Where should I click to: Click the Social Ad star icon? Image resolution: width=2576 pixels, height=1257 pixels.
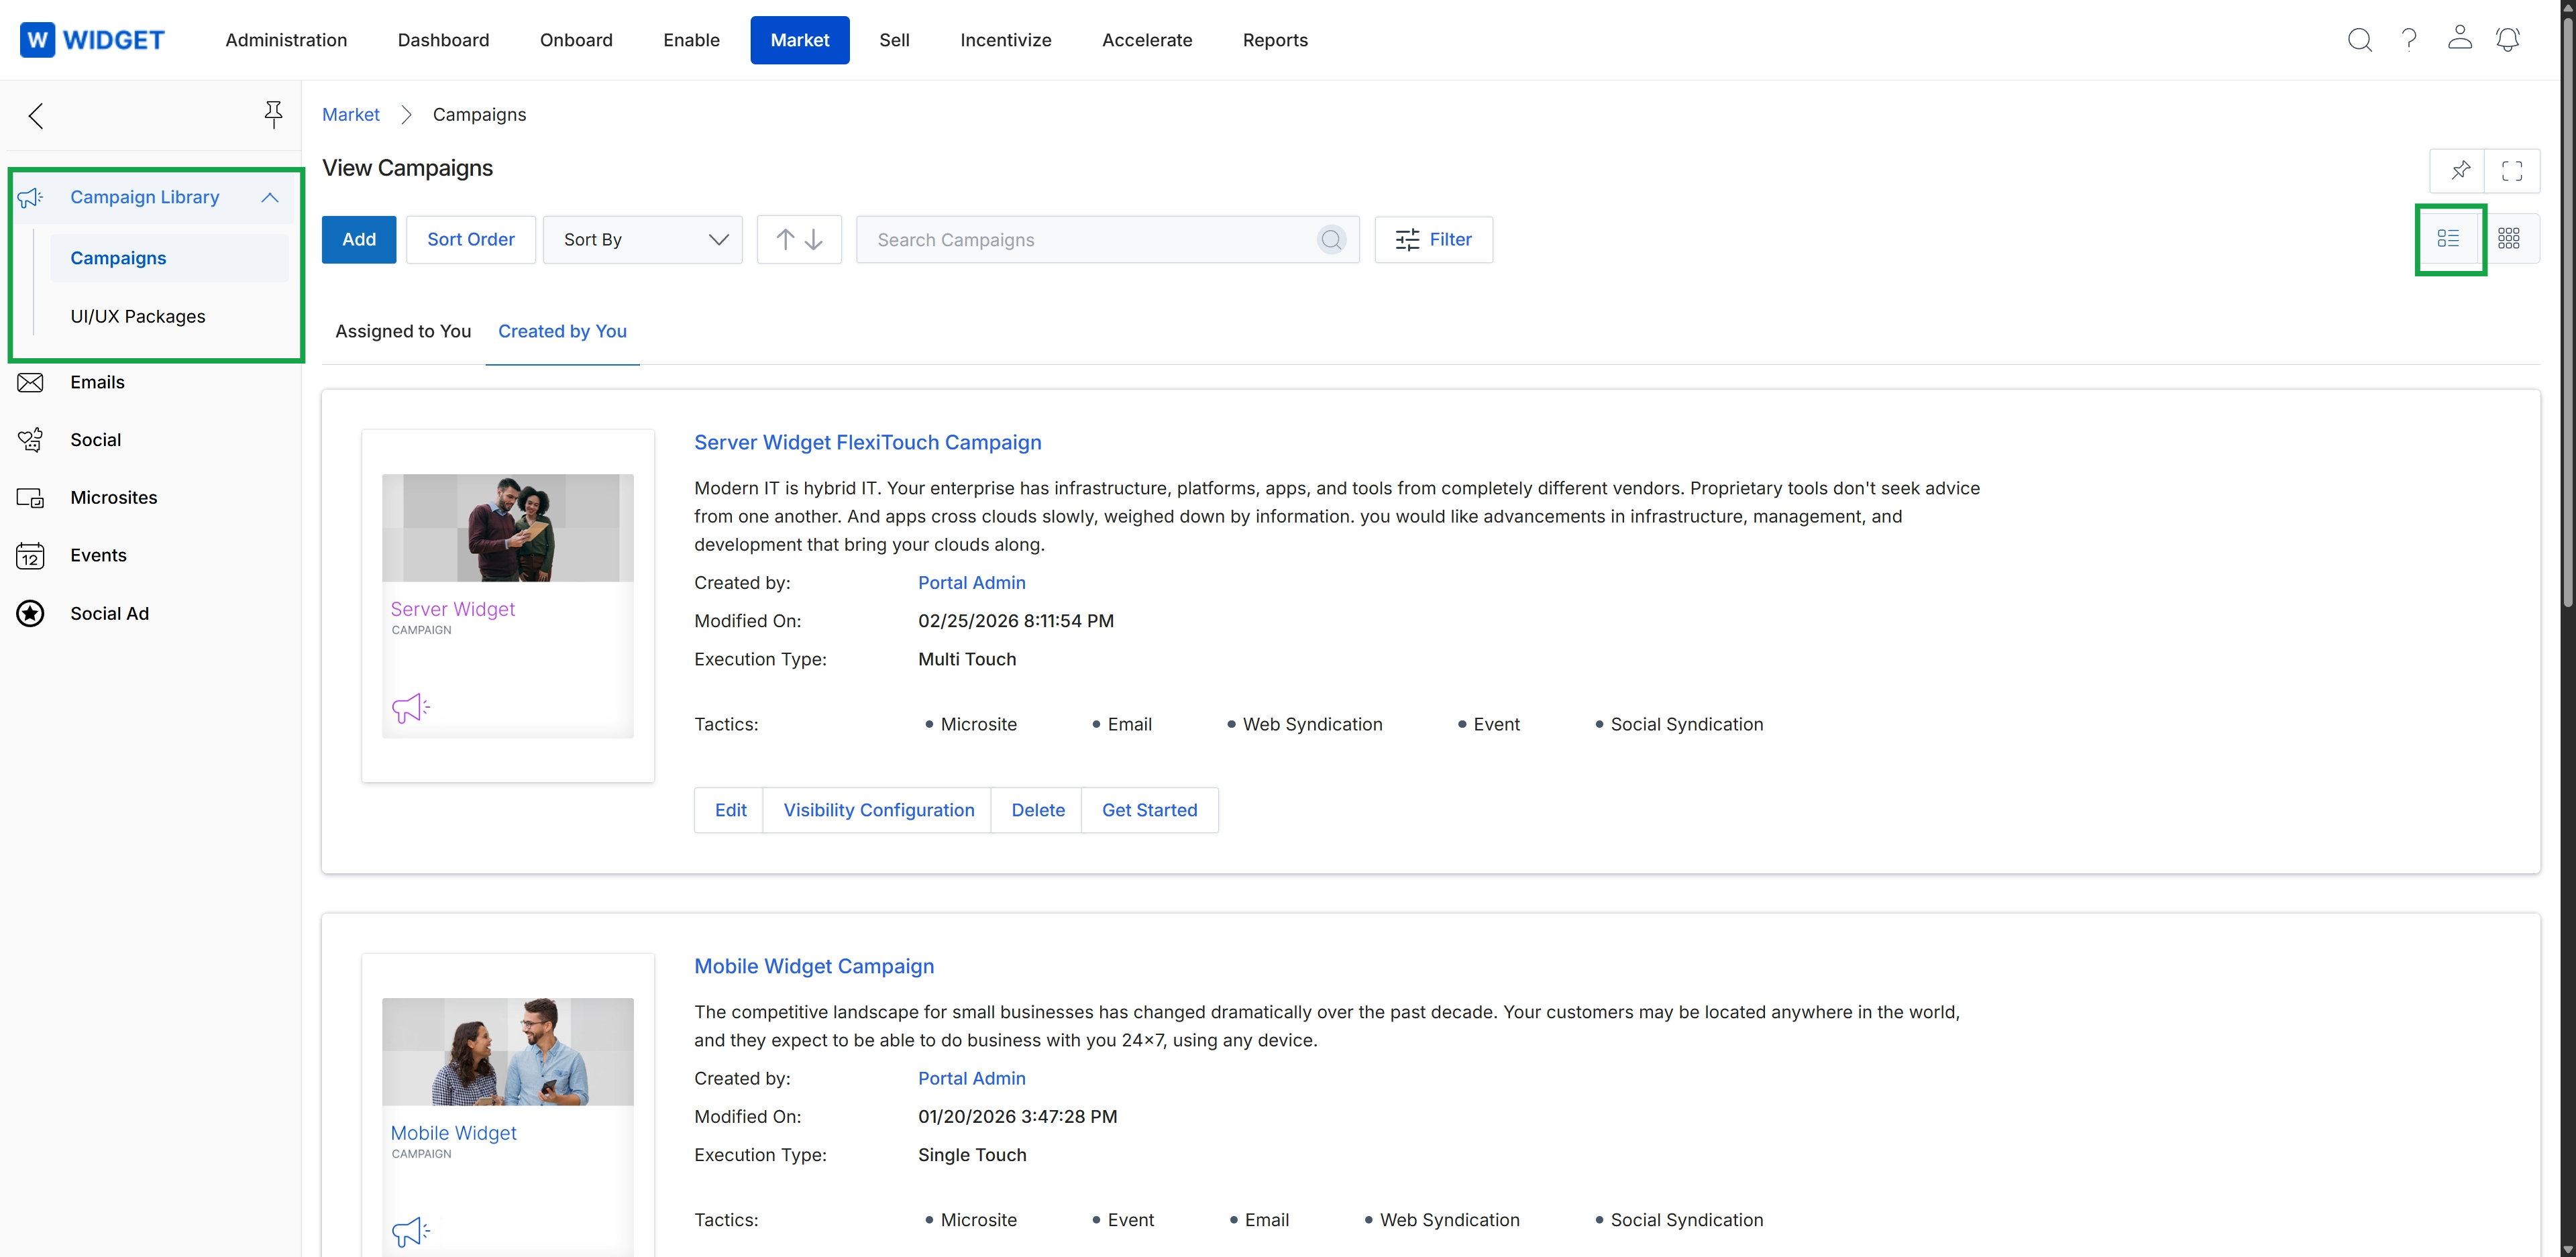click(x=30, y=613)
